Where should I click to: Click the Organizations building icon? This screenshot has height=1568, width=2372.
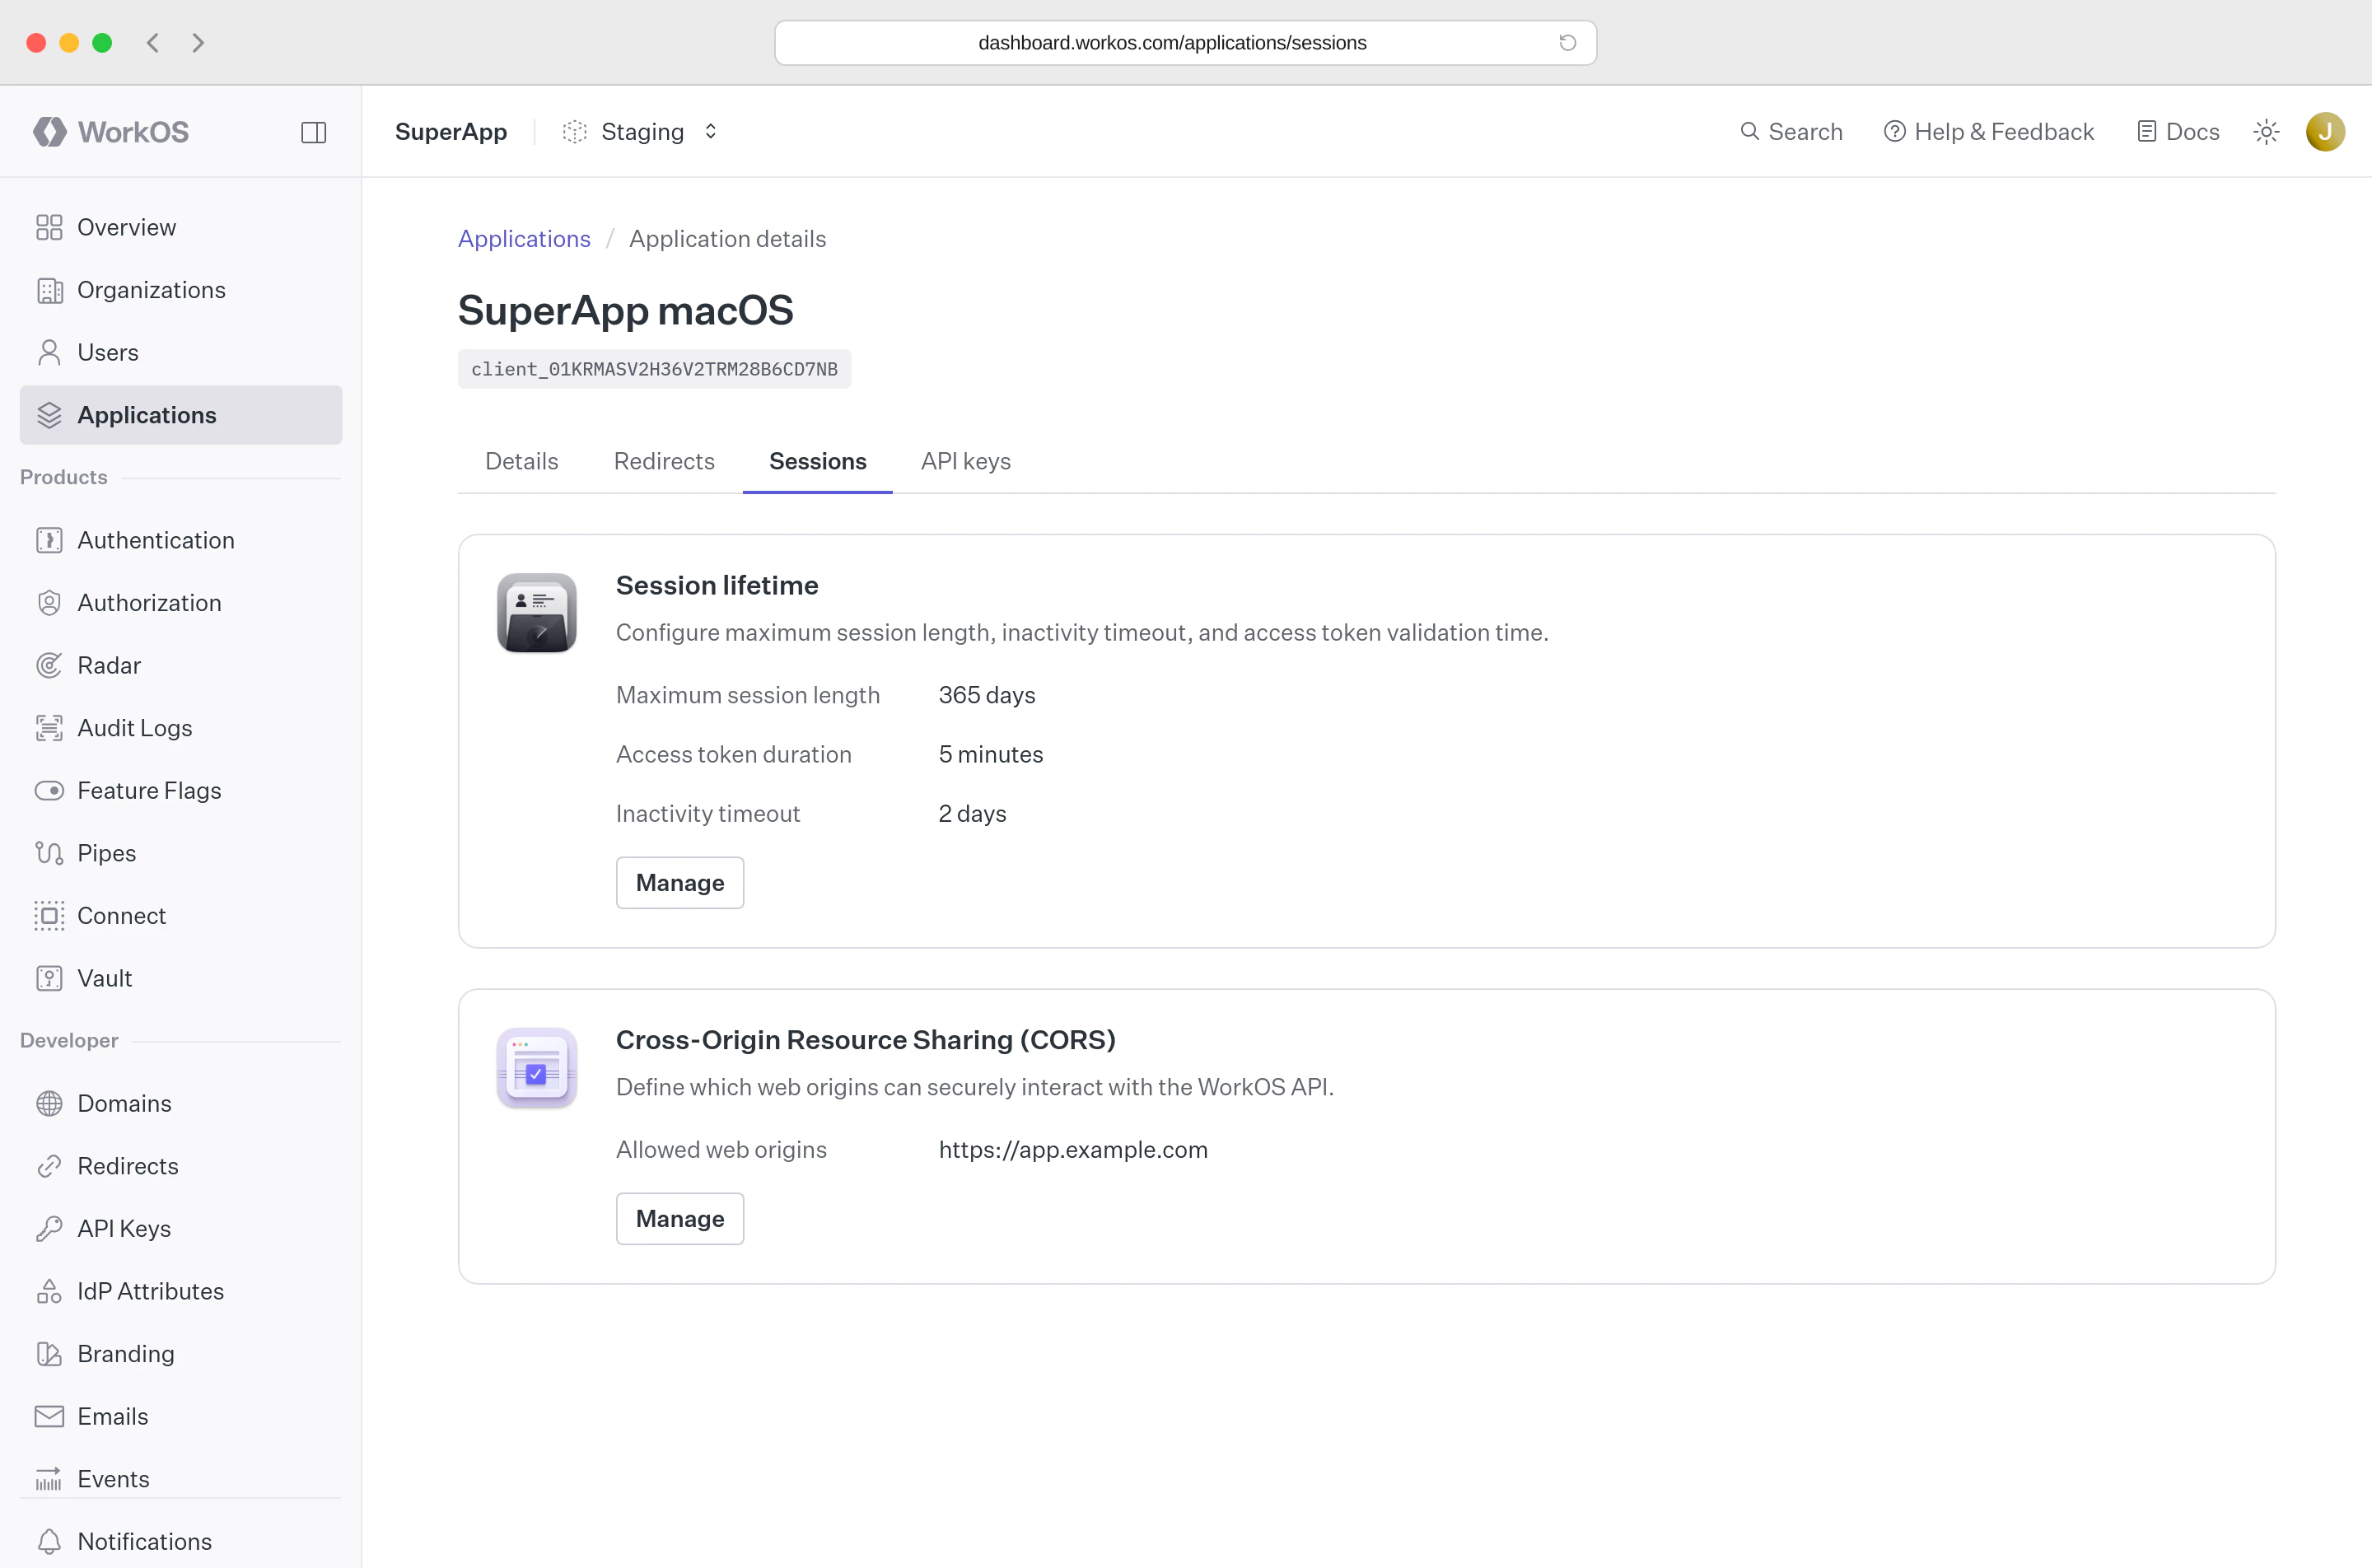coord(49,290)
